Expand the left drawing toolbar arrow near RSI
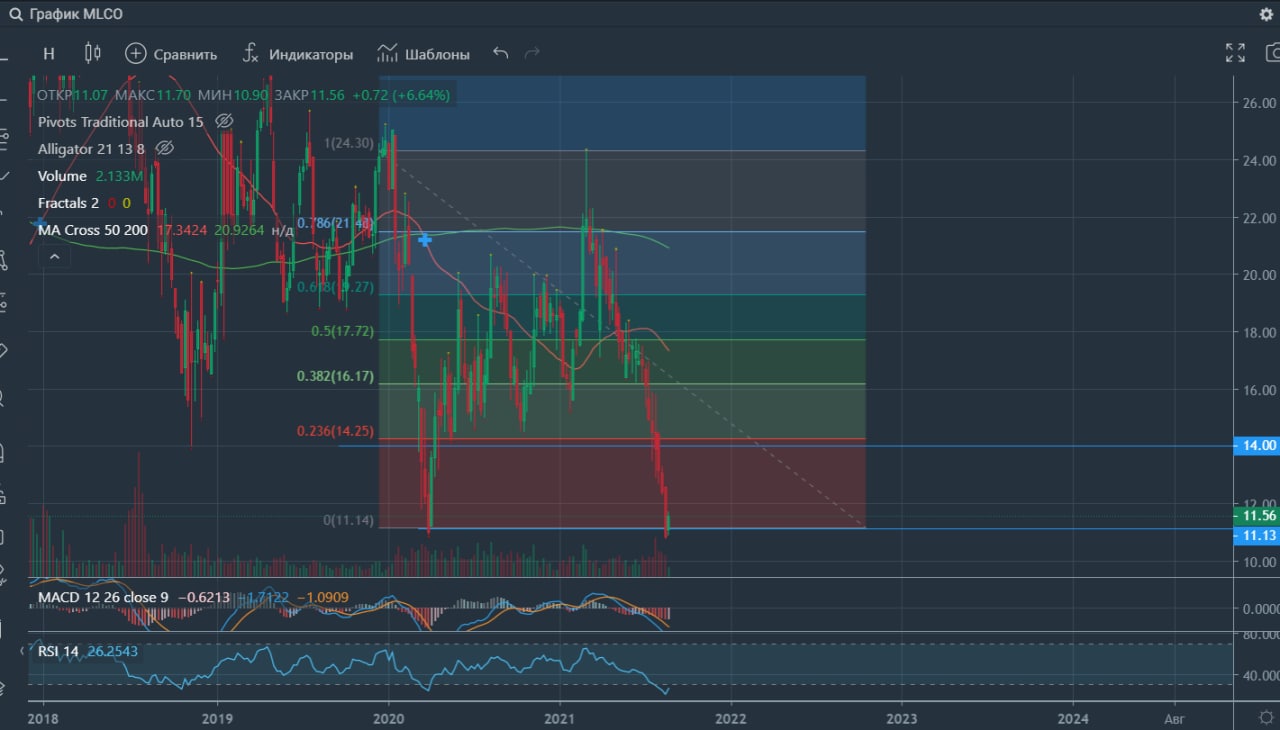Image resolution: width=1280 pixels, height=730 pixels. [24, 650]
